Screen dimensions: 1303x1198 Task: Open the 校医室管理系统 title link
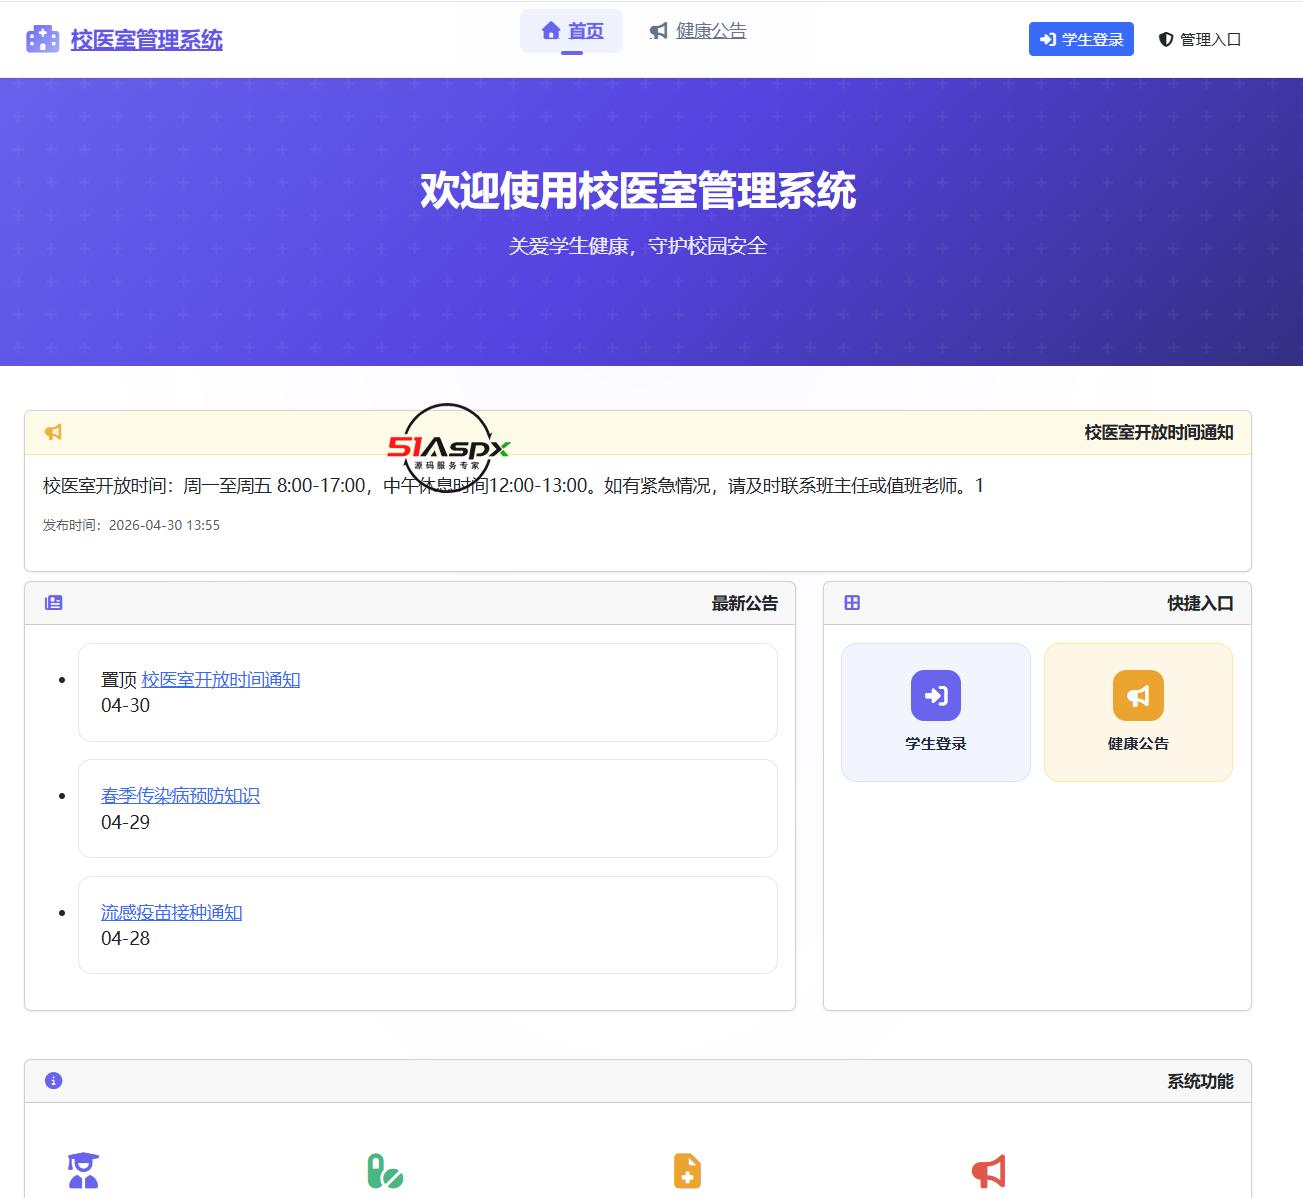tap(146, 40)
